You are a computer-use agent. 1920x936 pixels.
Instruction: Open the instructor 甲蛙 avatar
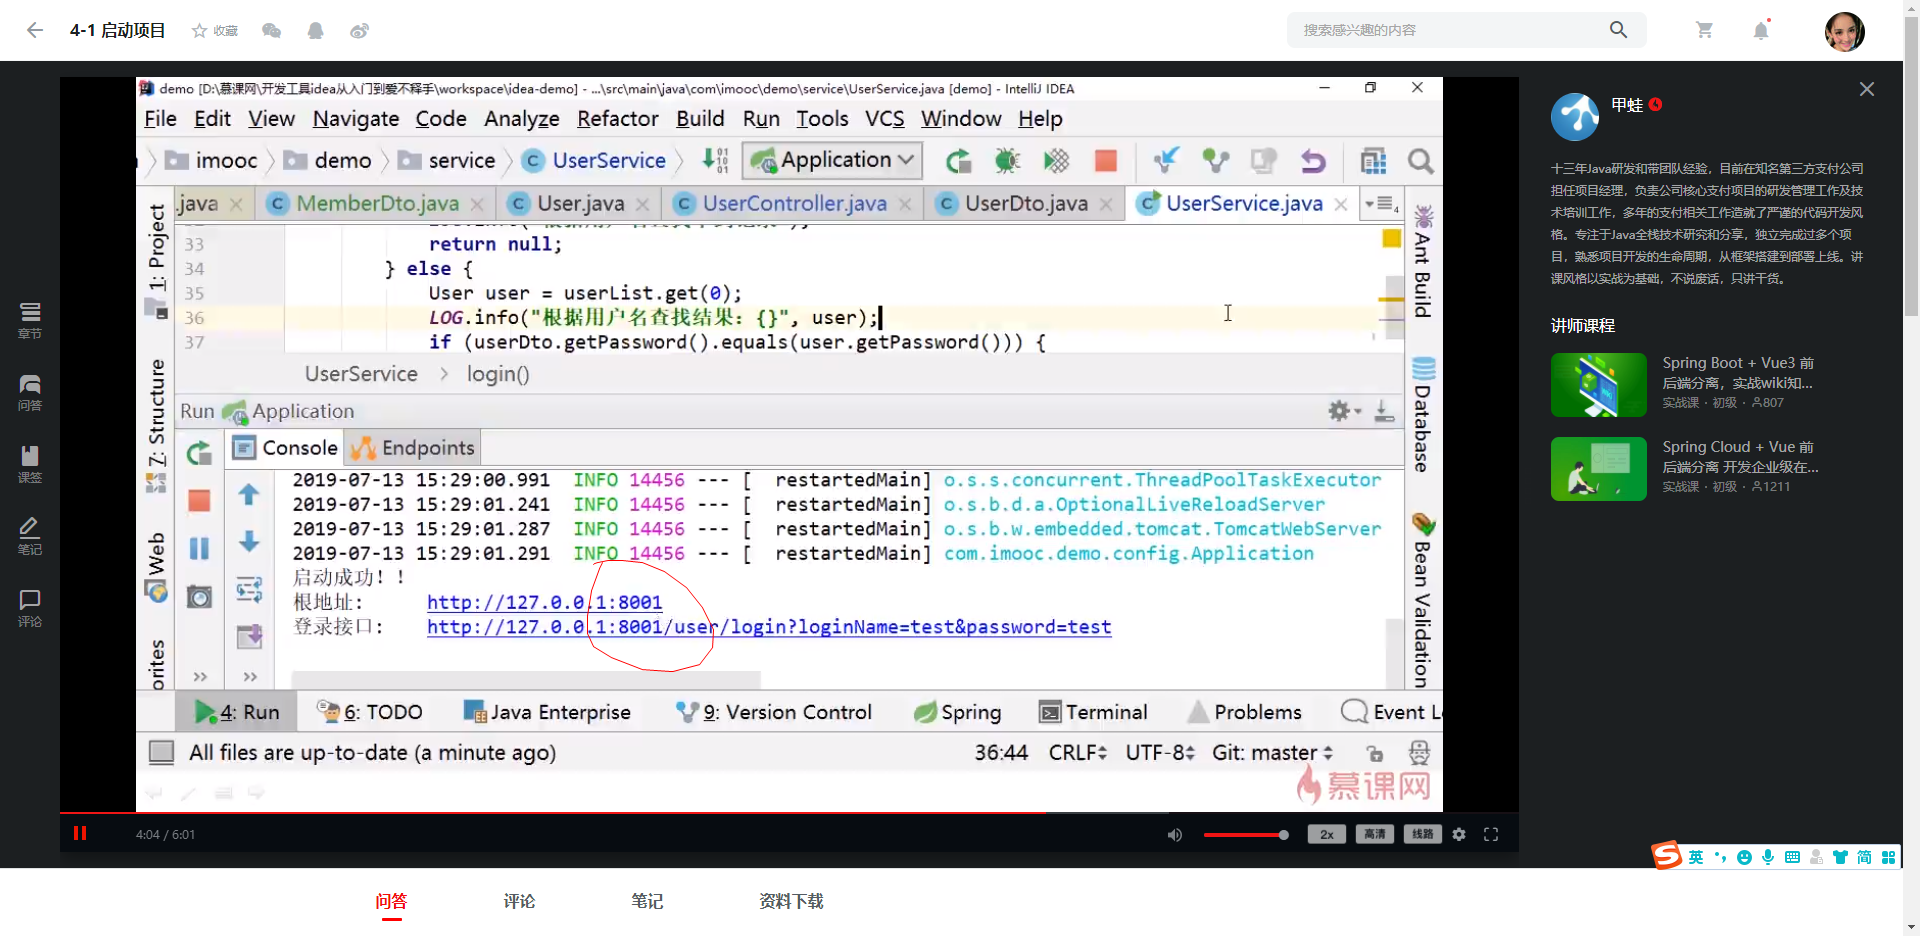pyautogui.click(x=1575, y=117)
